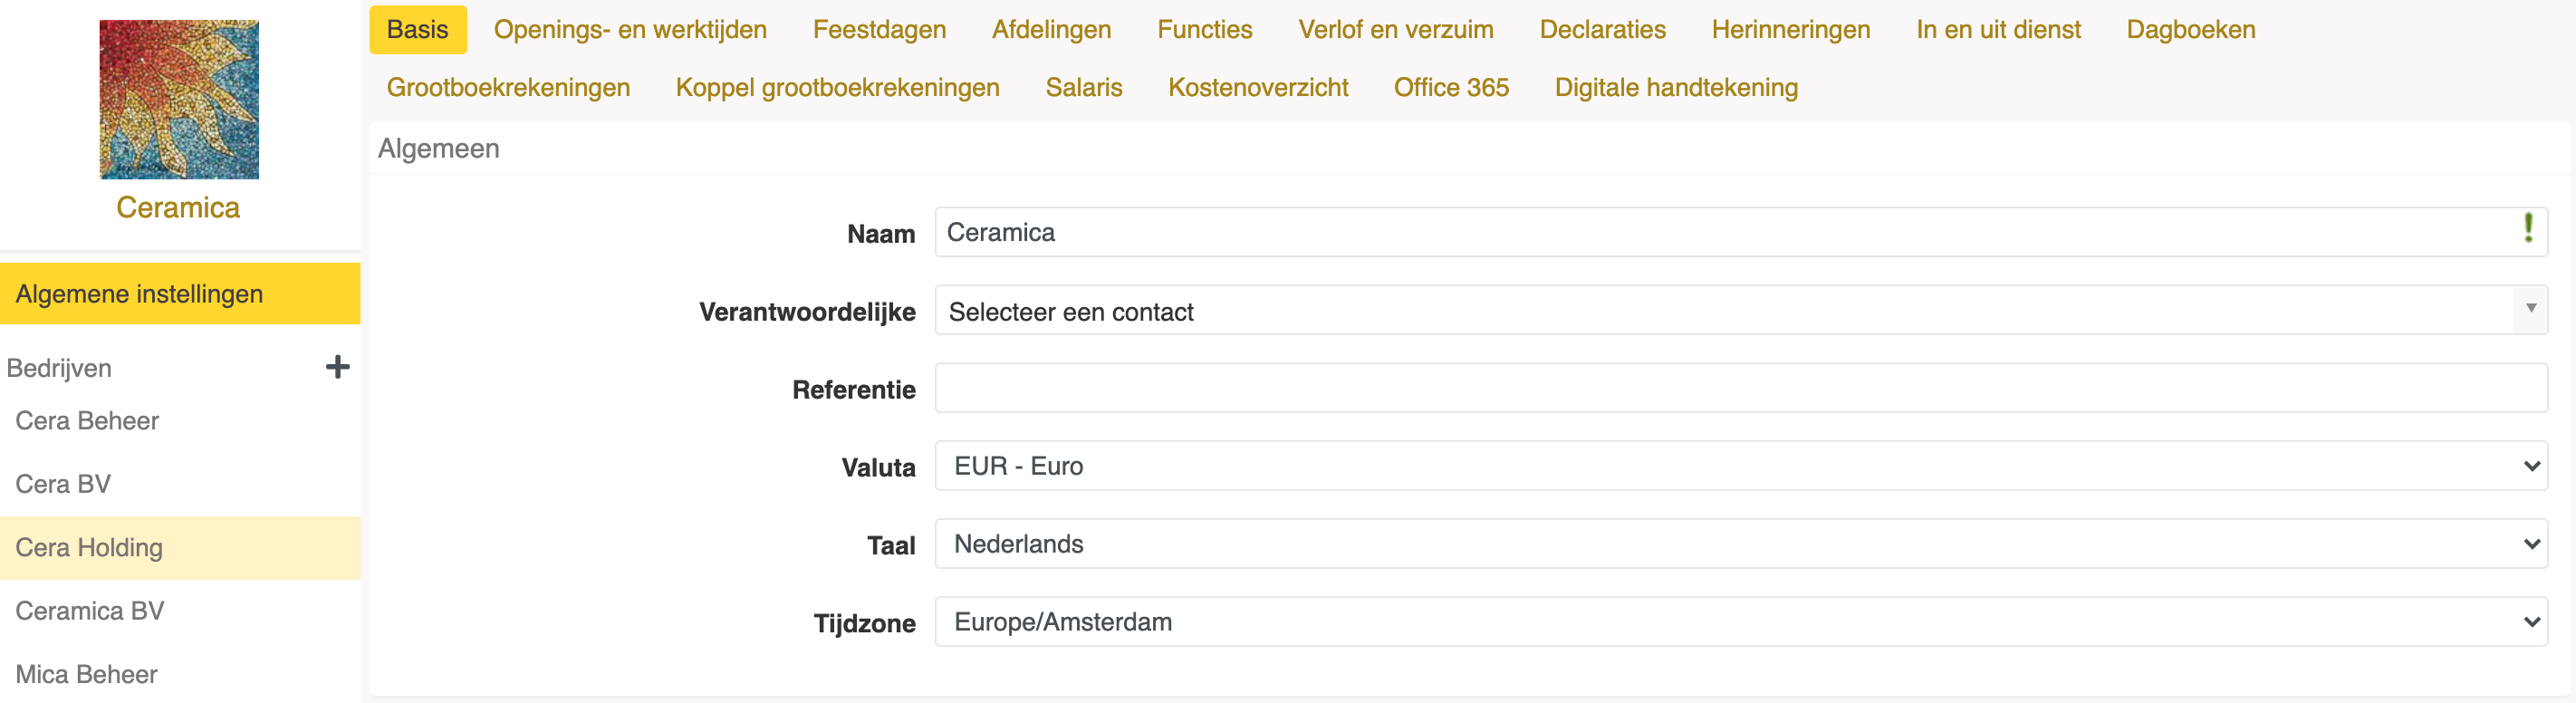Click the Ceramica mosaic logo image
The image size is (2576, 703).
click(x=179, y=99)
